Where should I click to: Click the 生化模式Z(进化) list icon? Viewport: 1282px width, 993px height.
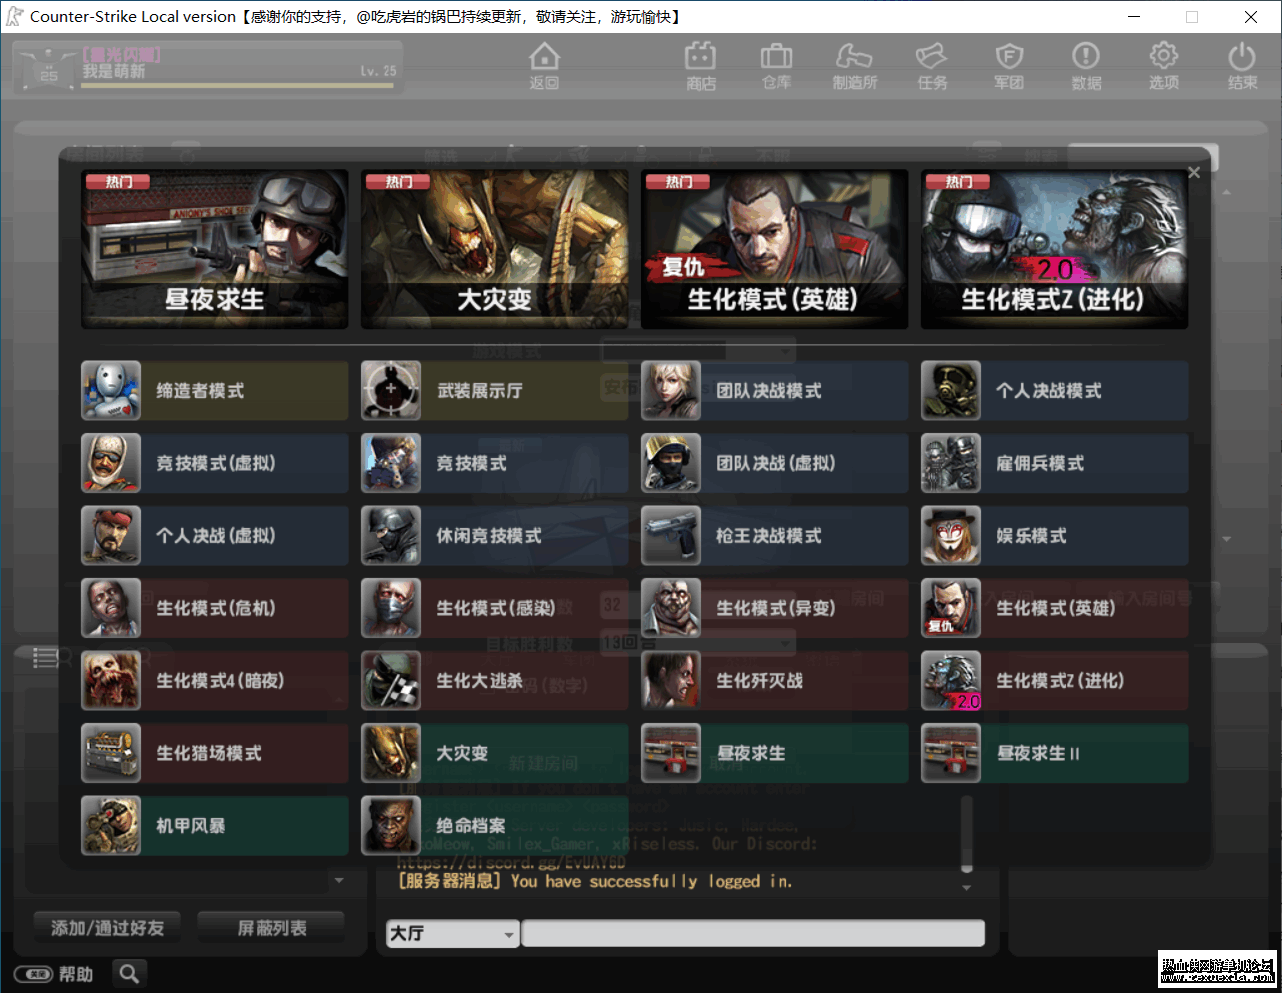click(951, 681)
